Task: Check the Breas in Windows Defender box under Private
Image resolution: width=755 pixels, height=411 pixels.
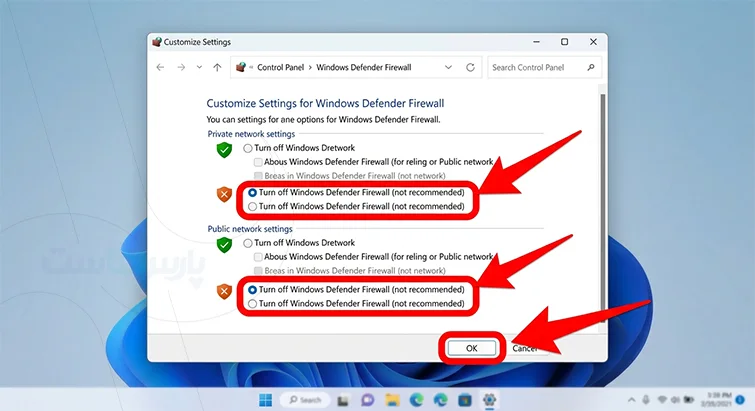Action: 258,176
